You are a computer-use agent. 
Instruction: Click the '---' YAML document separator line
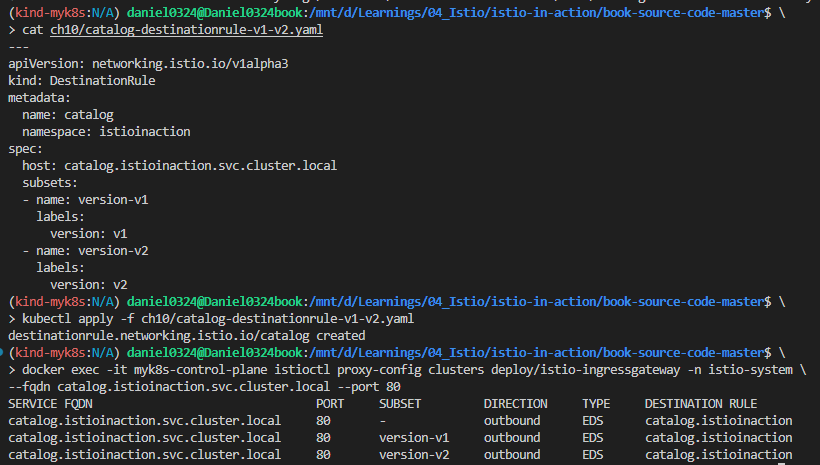point(18,47)
